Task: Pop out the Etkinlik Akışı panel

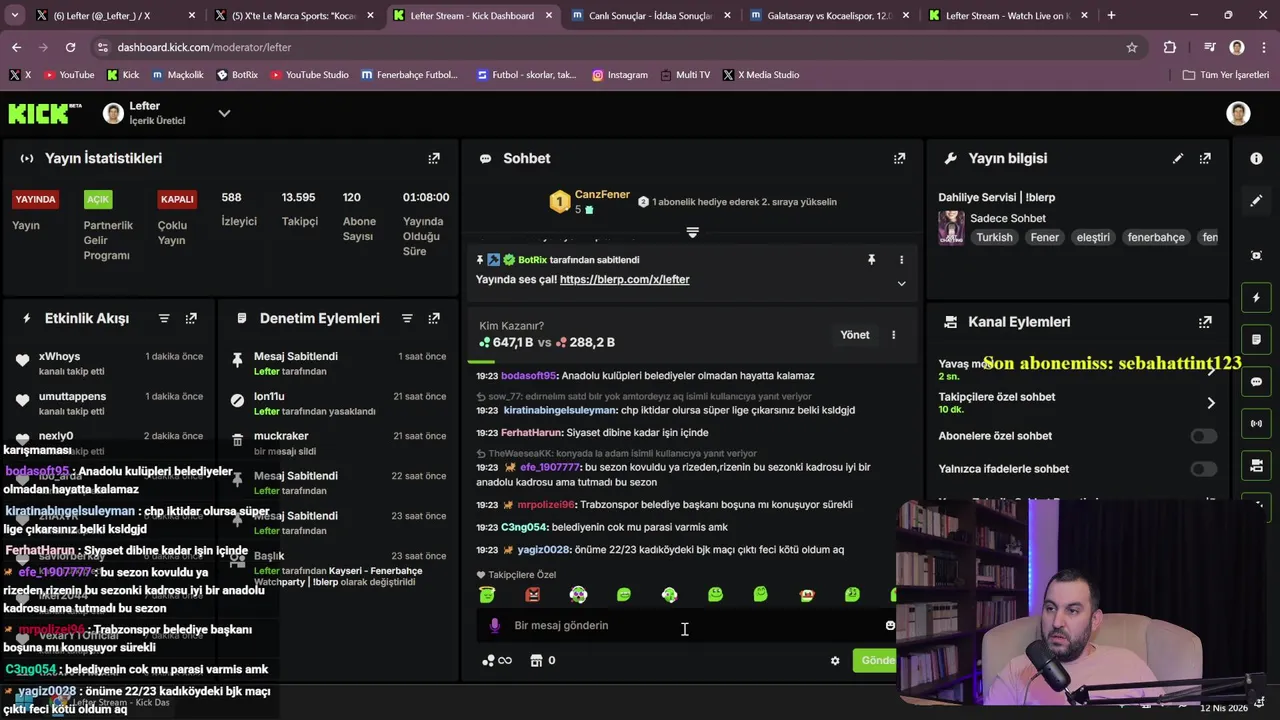Action: pos(191,318)
